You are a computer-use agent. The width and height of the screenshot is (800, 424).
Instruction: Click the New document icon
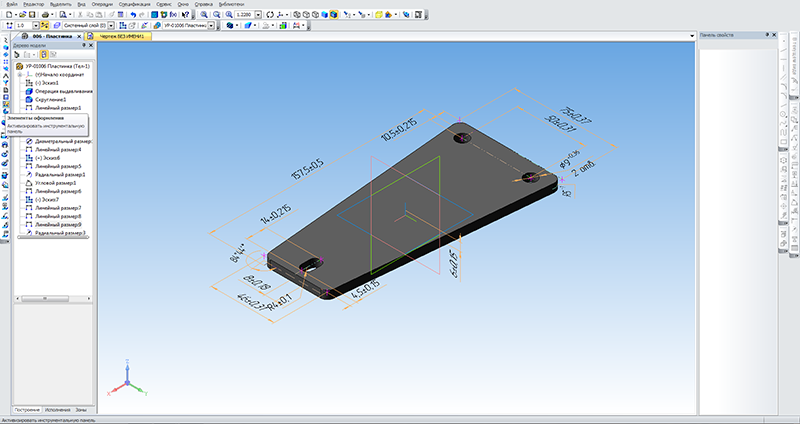[x=7, y=15]
